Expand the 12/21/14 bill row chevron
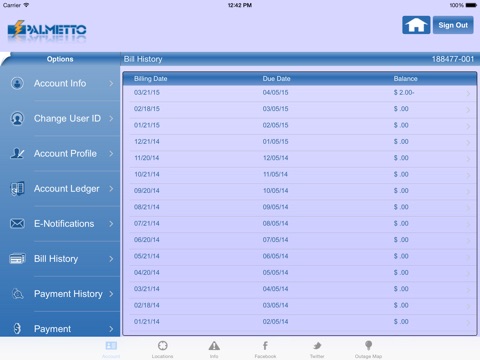Screen dimensions: 480x360 pos(468,143)
